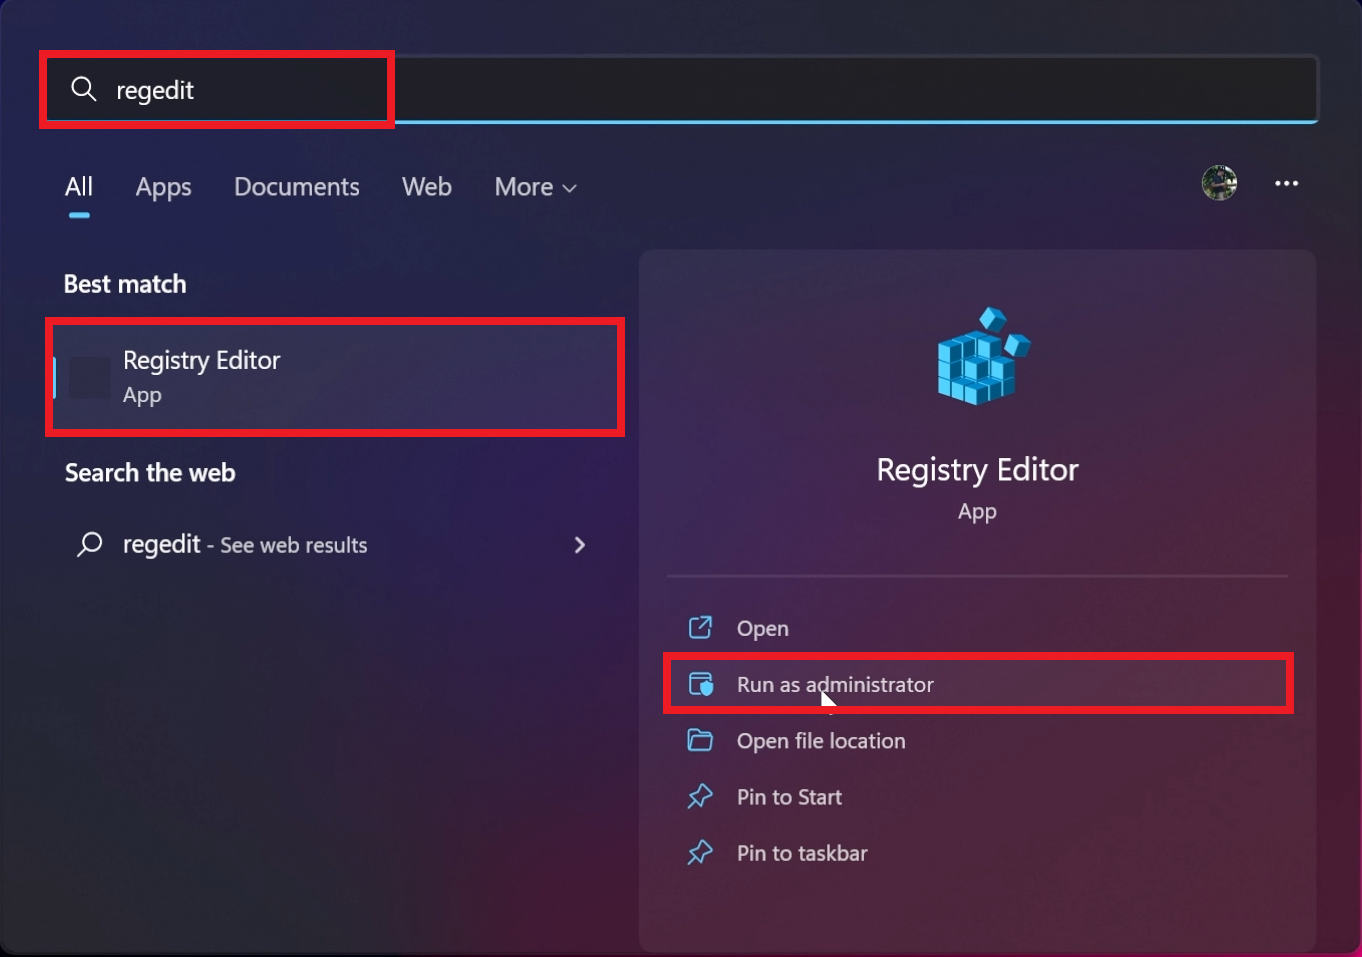Switch to the Documents tab
Image resolution: width=1362 pixels, height=957 pixels.
[x=297, y=187]
